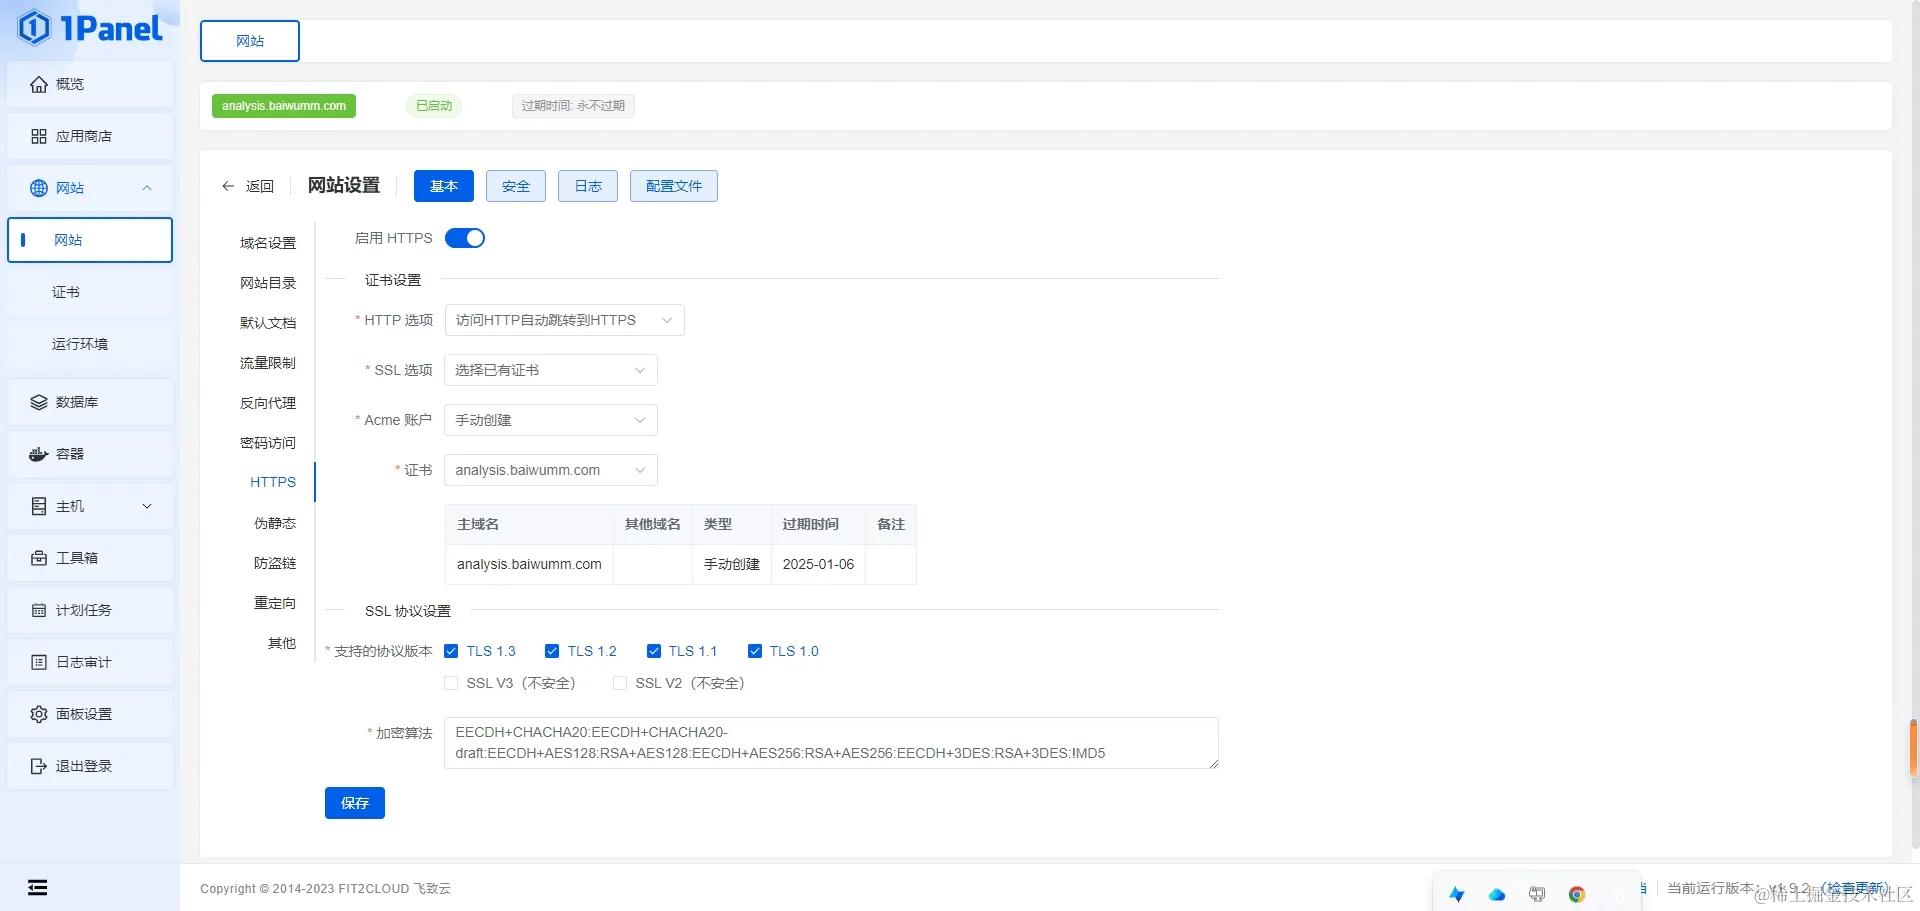Click the 检查更新 link

(x=1856, y=888)
